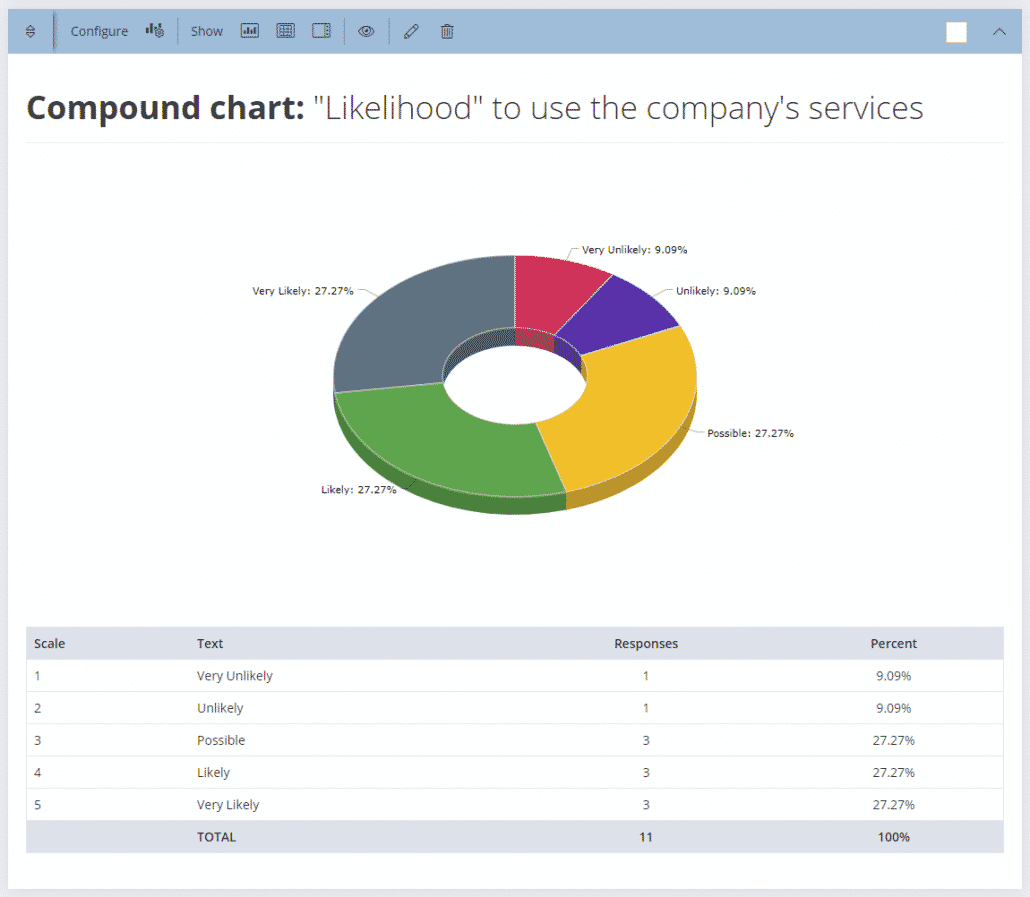Screen dimensions: 1030x897
Task: Select the Very Likely pie segment label
Action: [x=303, y=290]
